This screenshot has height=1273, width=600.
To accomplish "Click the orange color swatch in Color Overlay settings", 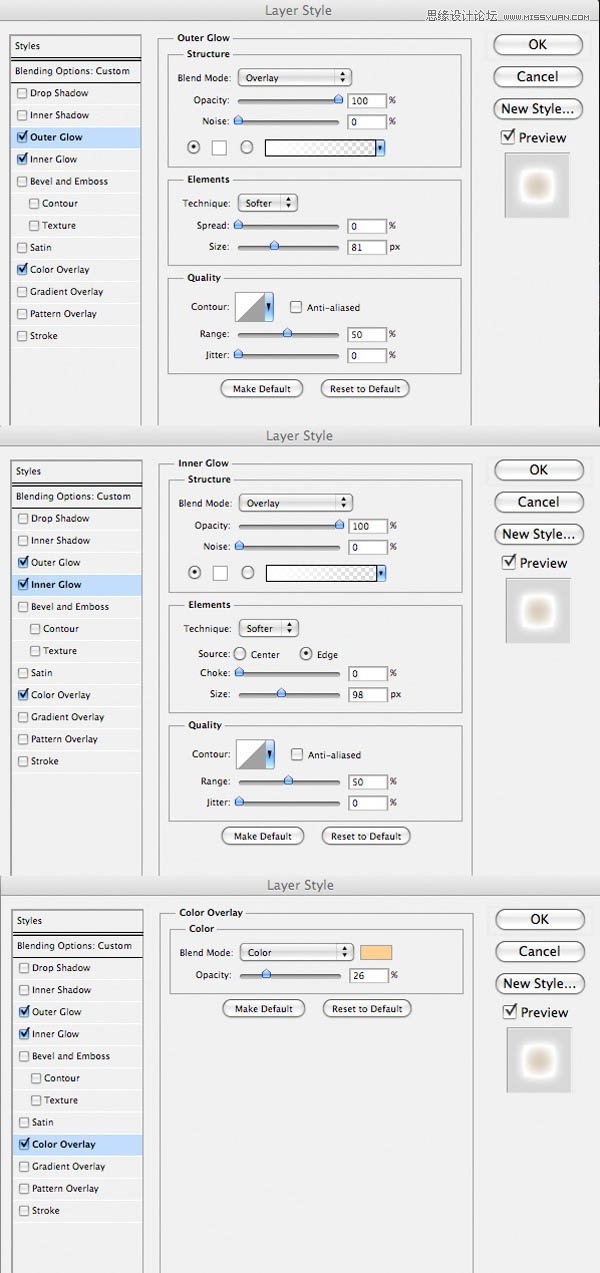I will tap(377, 952).
